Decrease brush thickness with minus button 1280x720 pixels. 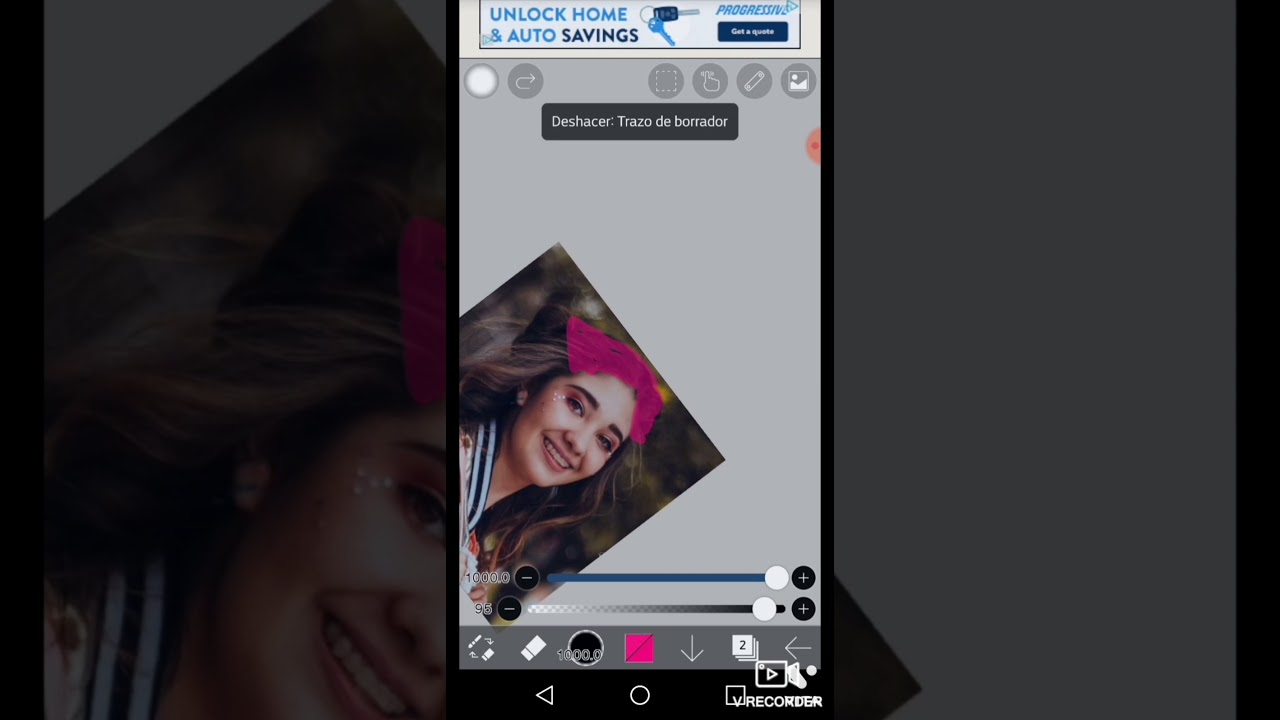tap(527, 578)
